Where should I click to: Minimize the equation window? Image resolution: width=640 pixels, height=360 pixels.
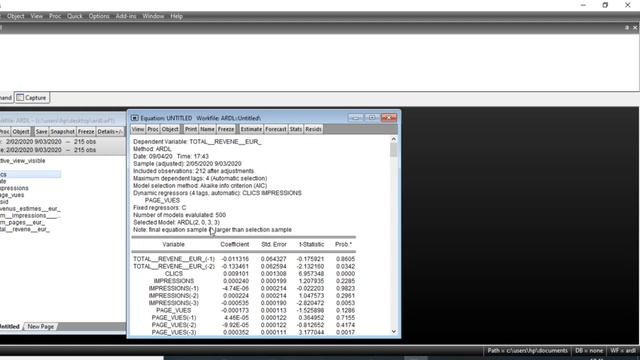[x=356, y=118]
